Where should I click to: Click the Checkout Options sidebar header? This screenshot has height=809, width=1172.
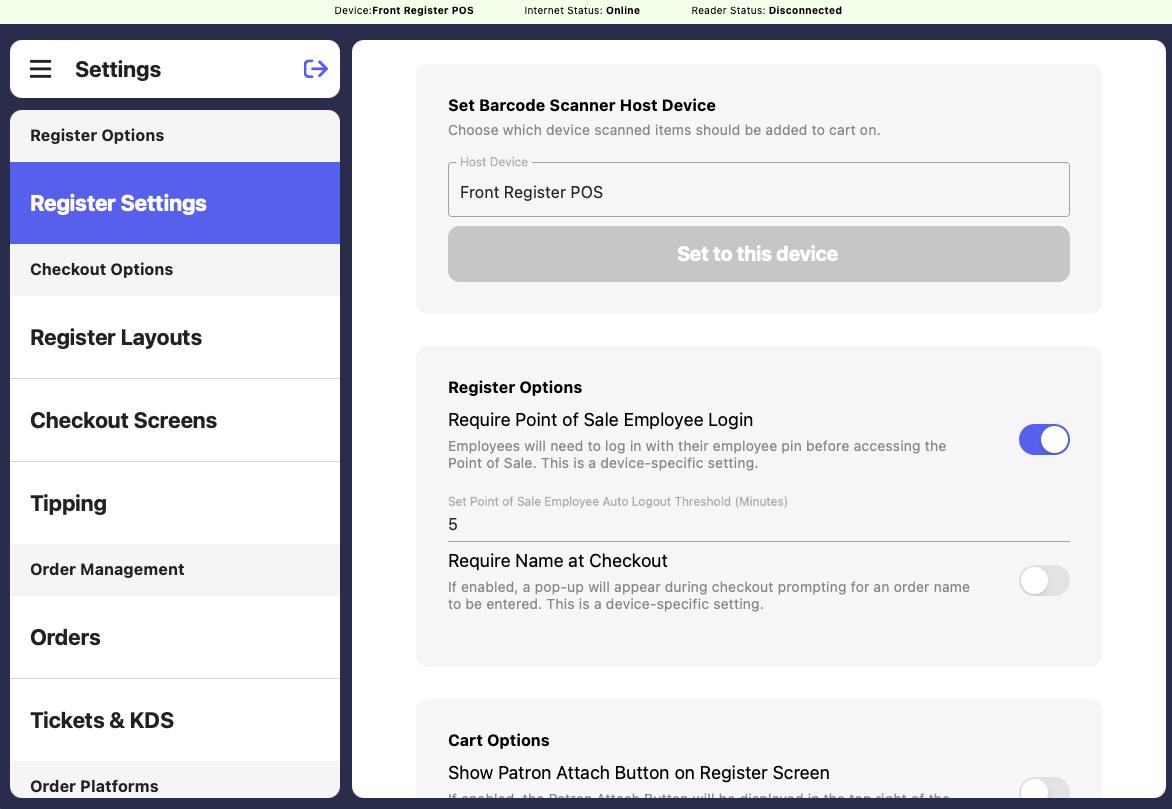coord(175,270)
